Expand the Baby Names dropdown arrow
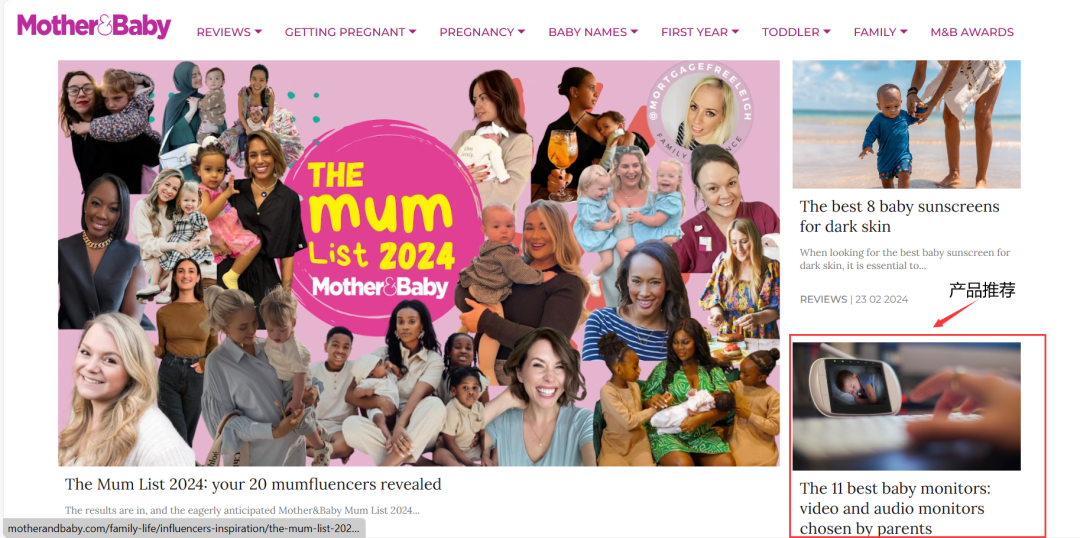The width and height of the screenshot is (1080, 538). pyautogui.click(x=634, y=32)
